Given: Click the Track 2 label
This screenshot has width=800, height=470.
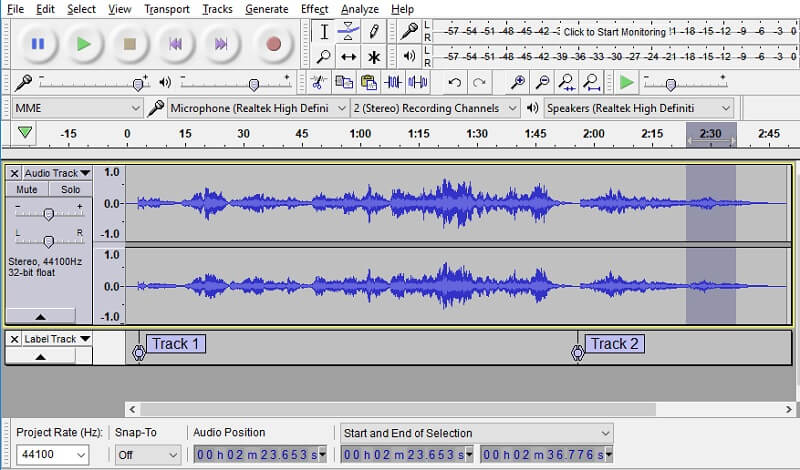Looking at the screenshot, I should click(614, 344).
